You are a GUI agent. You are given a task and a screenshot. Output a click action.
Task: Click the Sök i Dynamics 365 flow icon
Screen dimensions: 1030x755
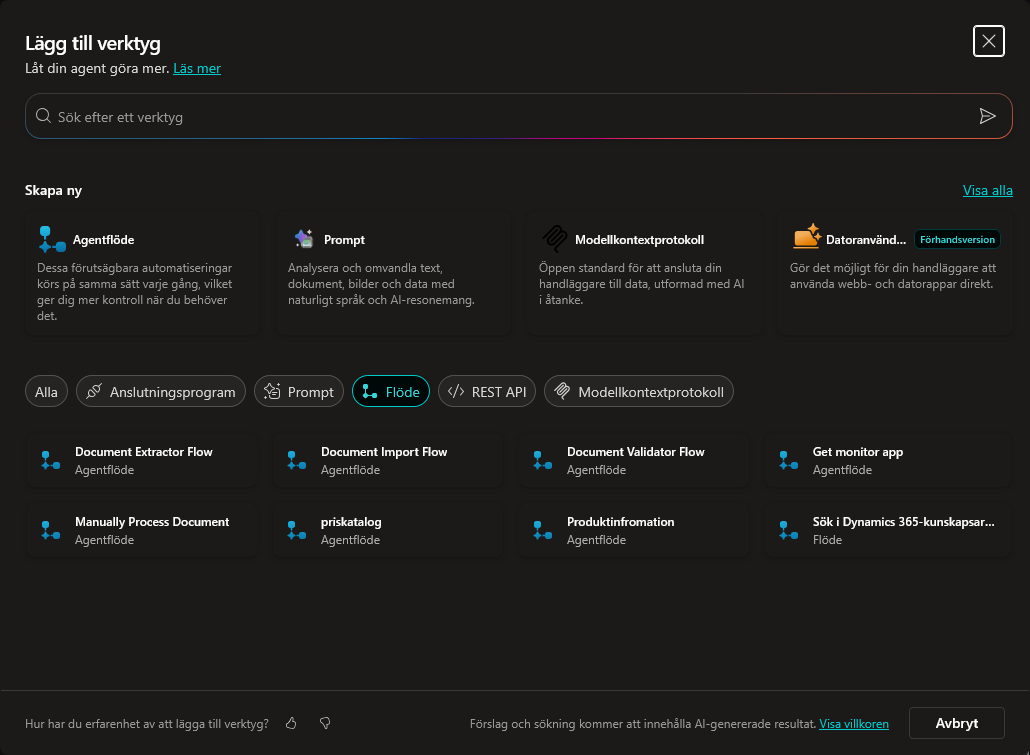[788, 530]
